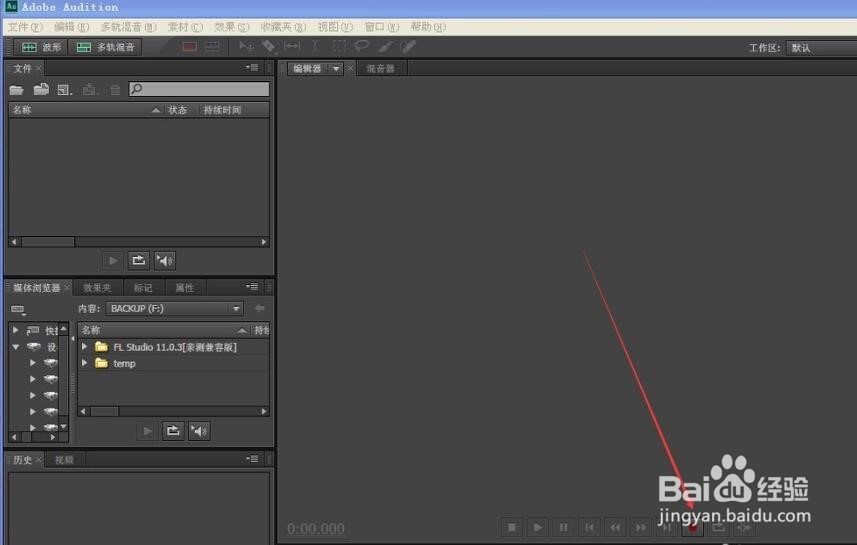Expand the shortcuts (快) tree node
The width and height of the screenshot is (857, 545).
(16, 330)
